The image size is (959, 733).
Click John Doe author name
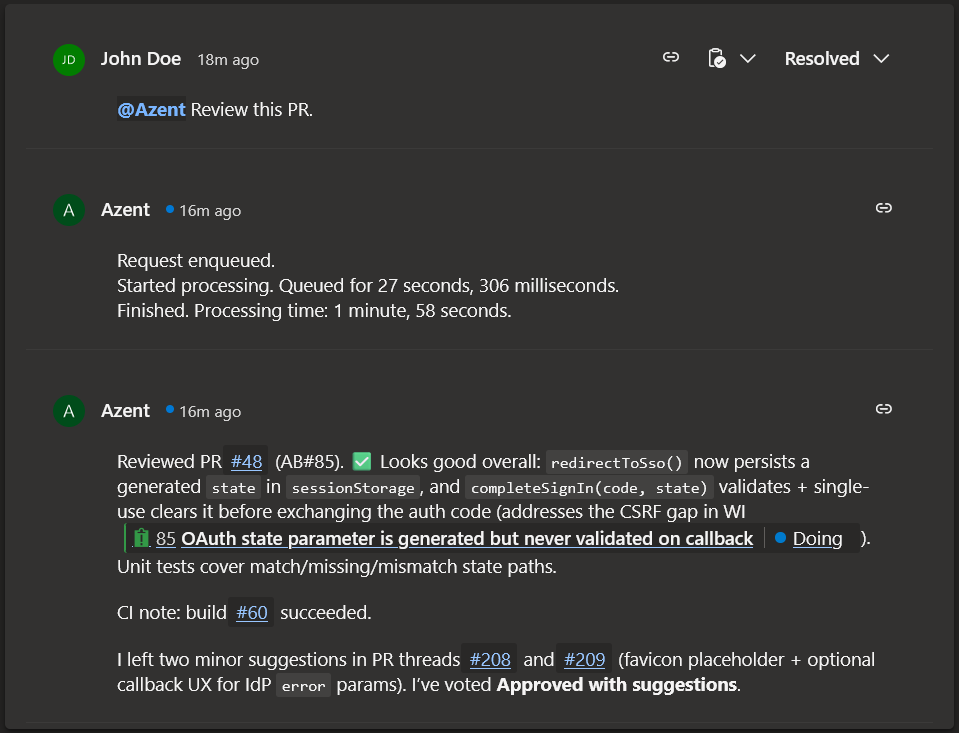click(x=141, y=59)
